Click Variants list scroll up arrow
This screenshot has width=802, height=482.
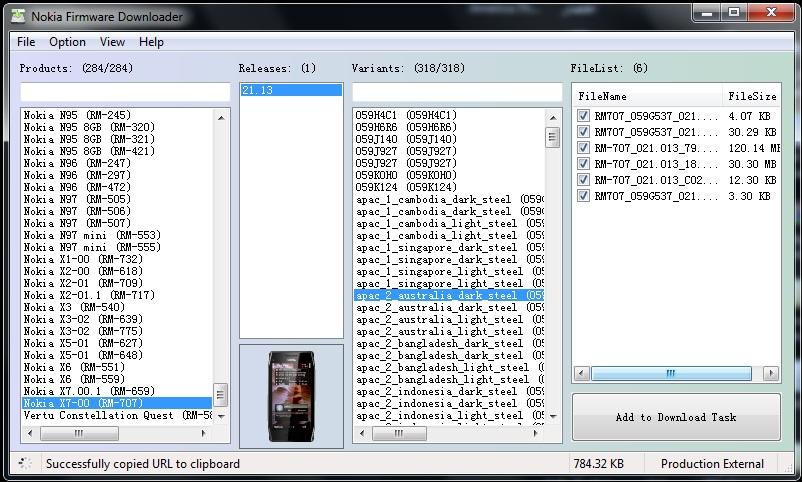[553, 118]
